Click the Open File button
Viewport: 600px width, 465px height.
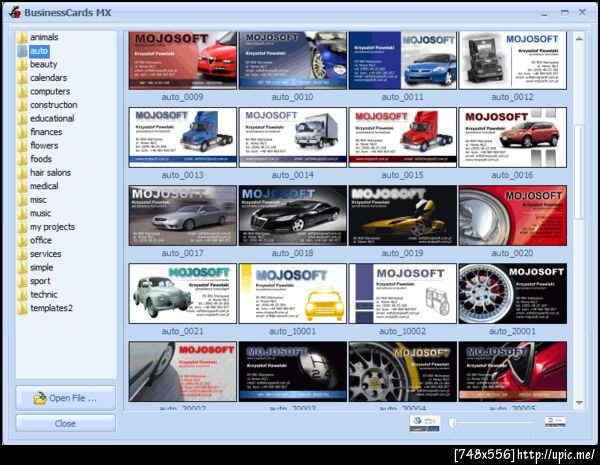pos(65,398)
